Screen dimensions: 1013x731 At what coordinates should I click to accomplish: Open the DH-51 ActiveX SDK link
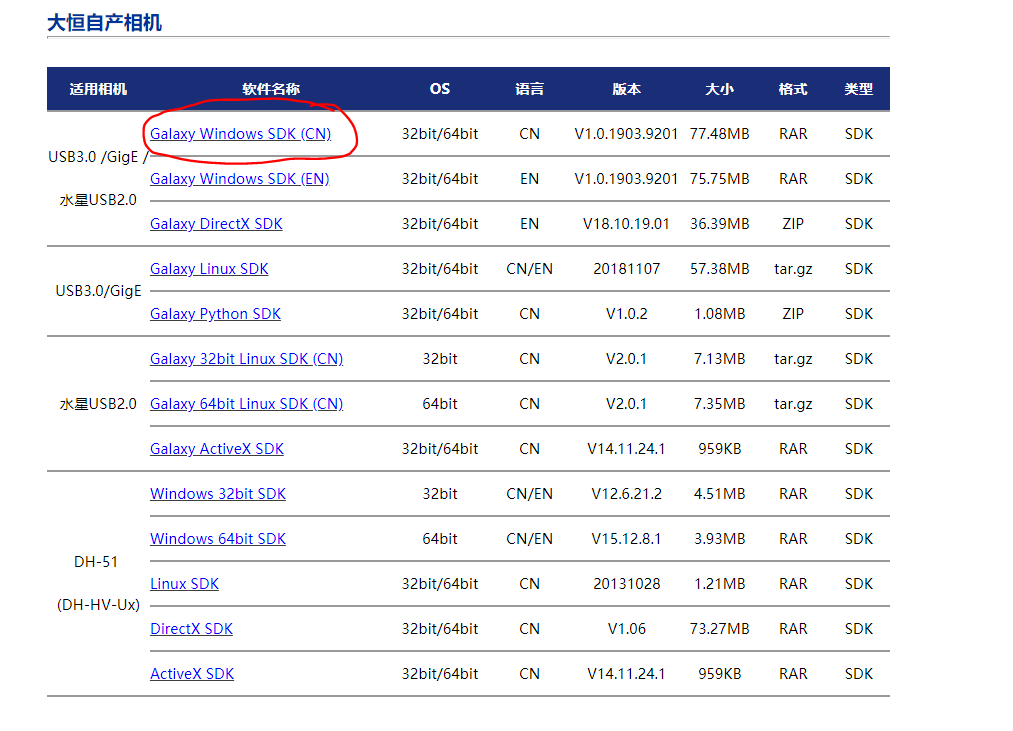192,673
